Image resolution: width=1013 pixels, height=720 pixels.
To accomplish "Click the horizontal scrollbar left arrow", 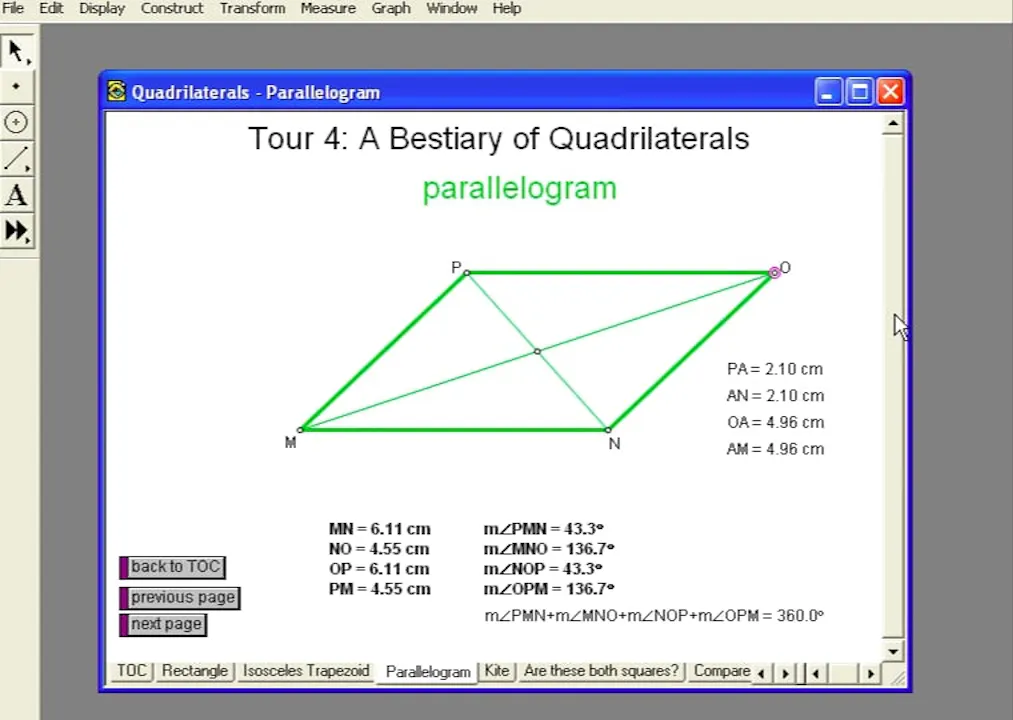I will pyautogui.click(x=816, y=673).
